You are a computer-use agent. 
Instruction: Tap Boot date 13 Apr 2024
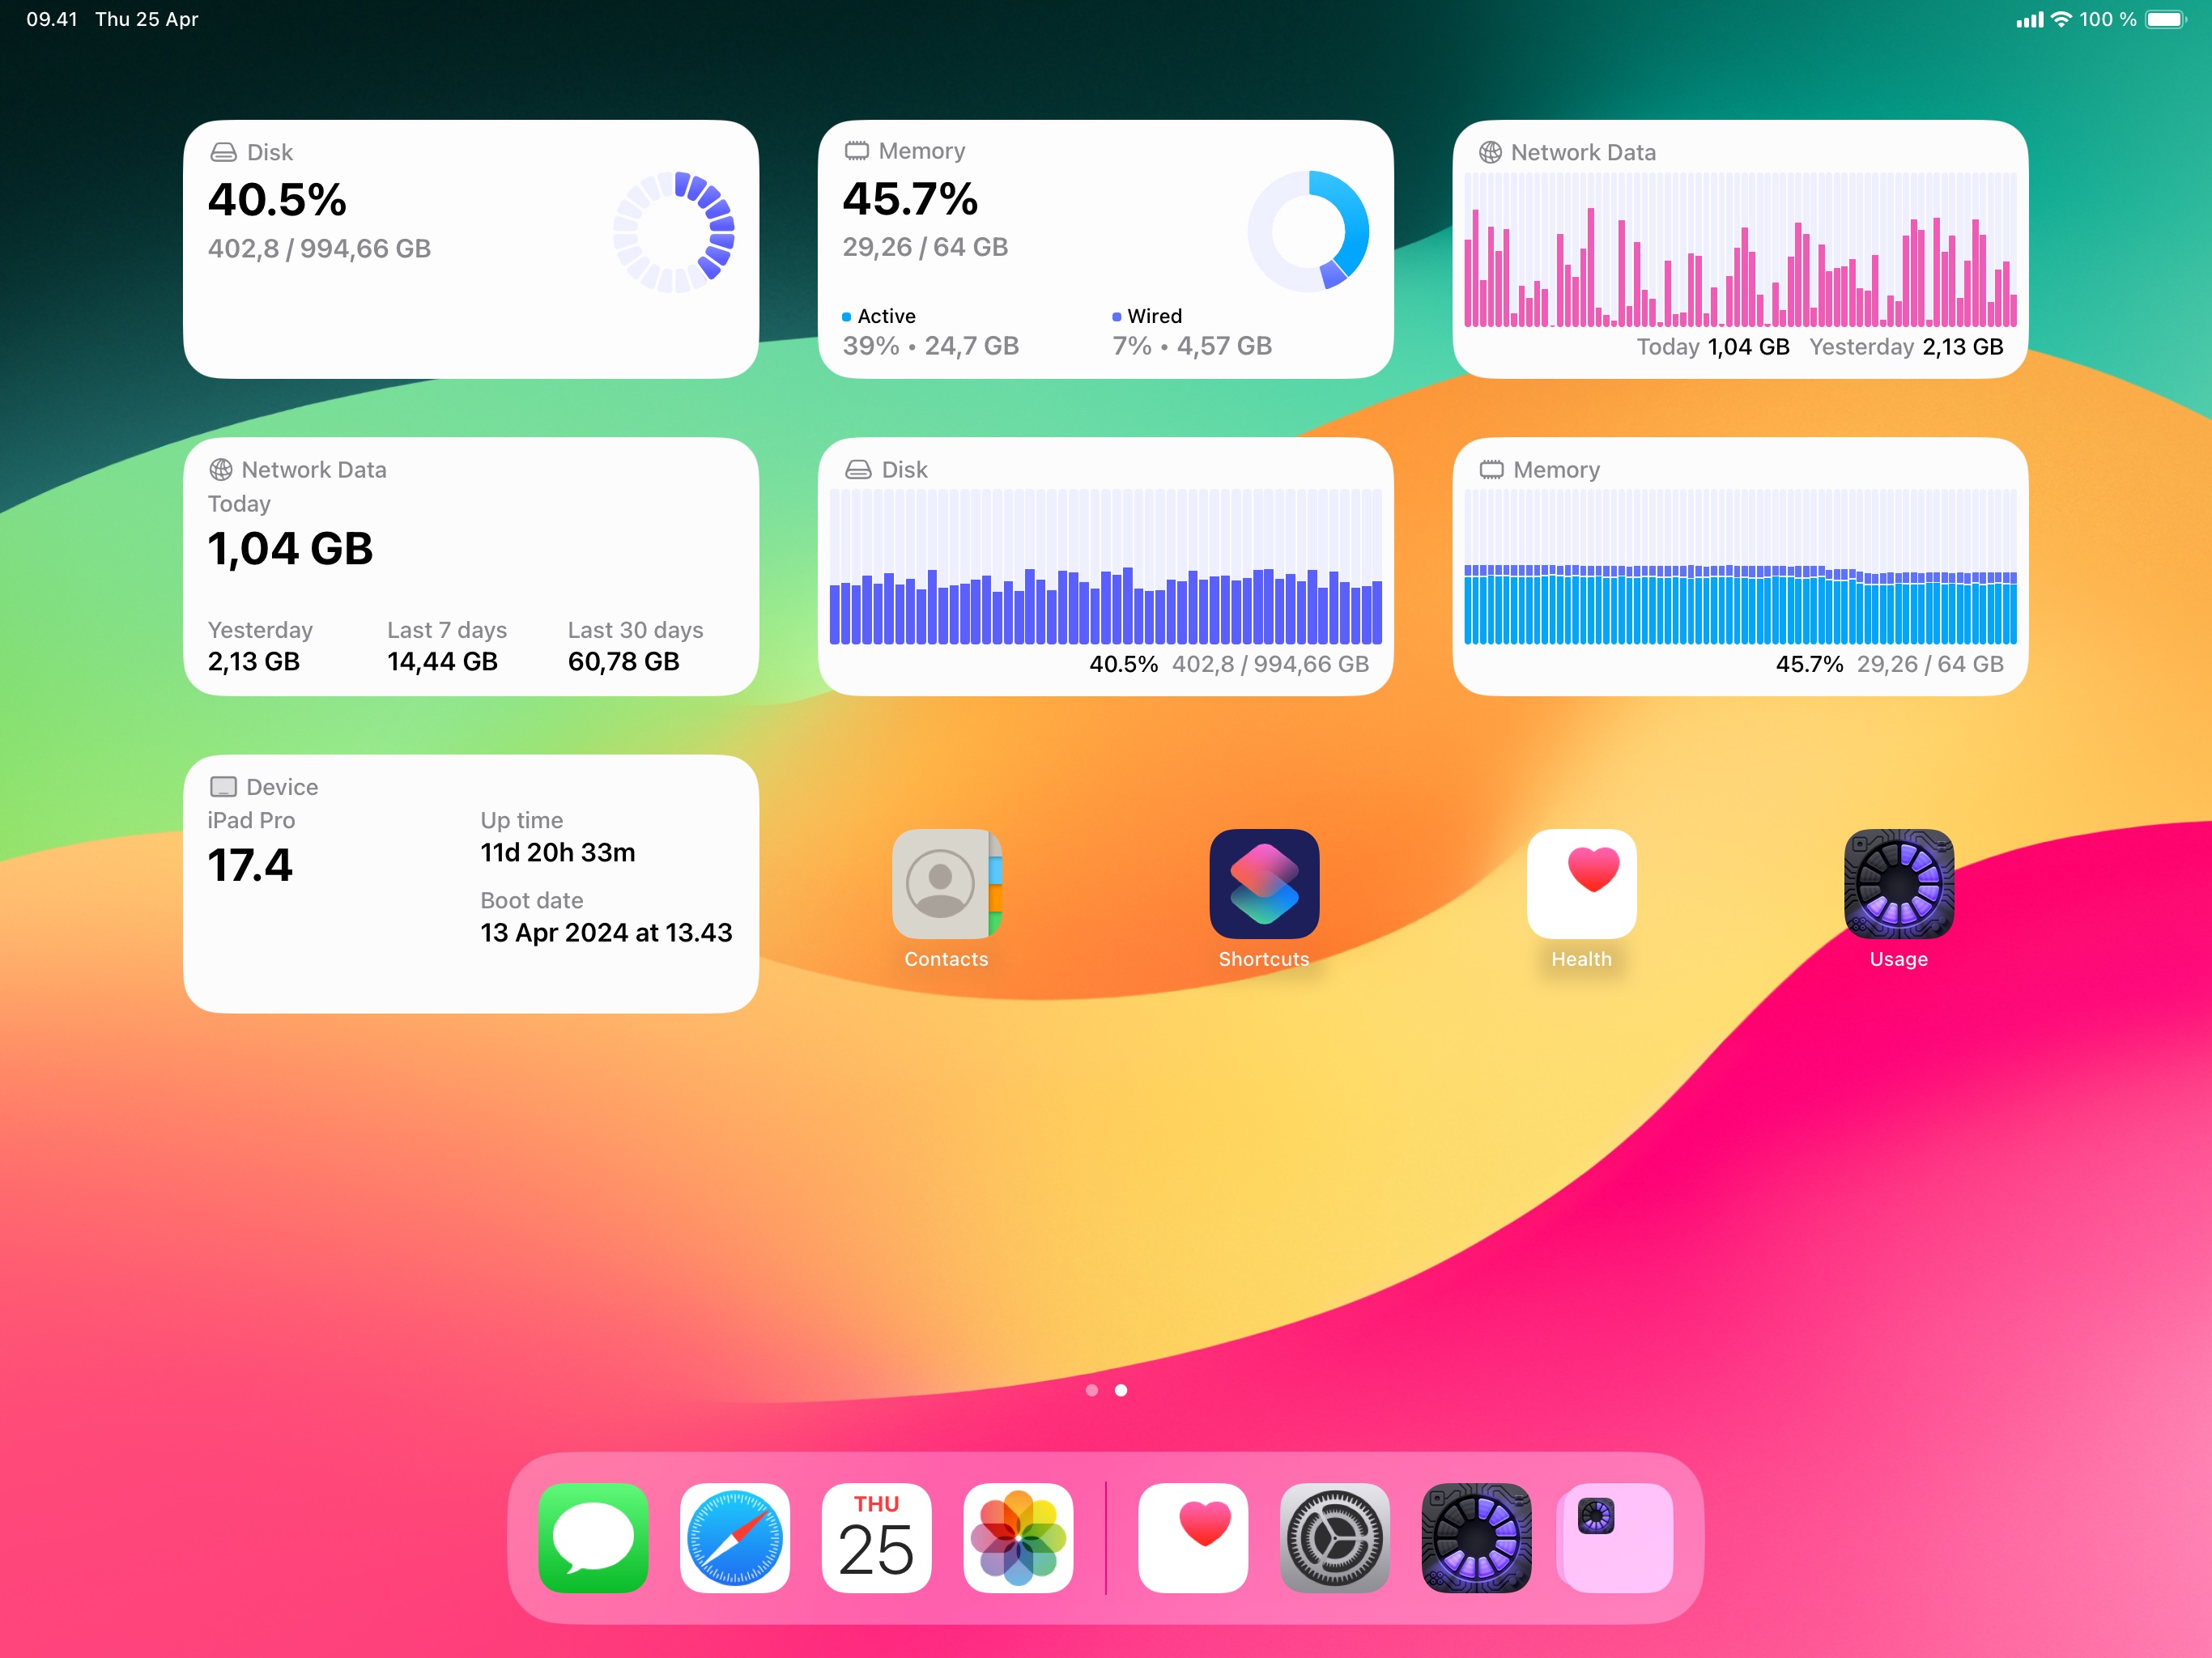click(x=606, y=917)
